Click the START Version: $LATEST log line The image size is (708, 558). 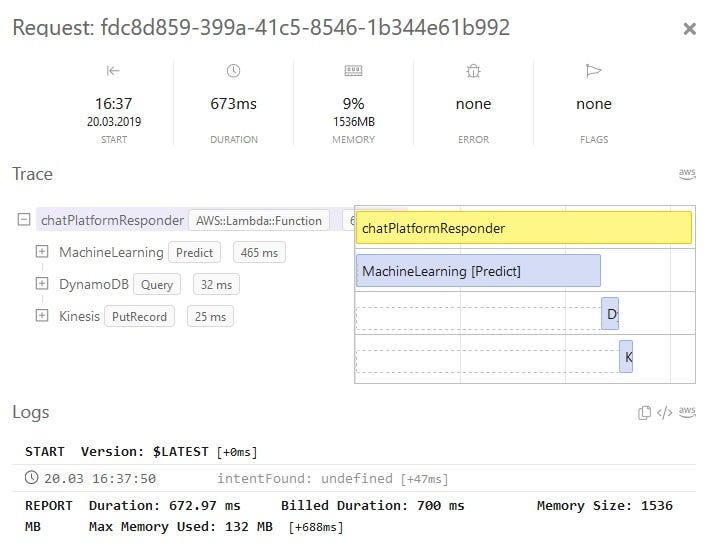click(x=141, y=451)
